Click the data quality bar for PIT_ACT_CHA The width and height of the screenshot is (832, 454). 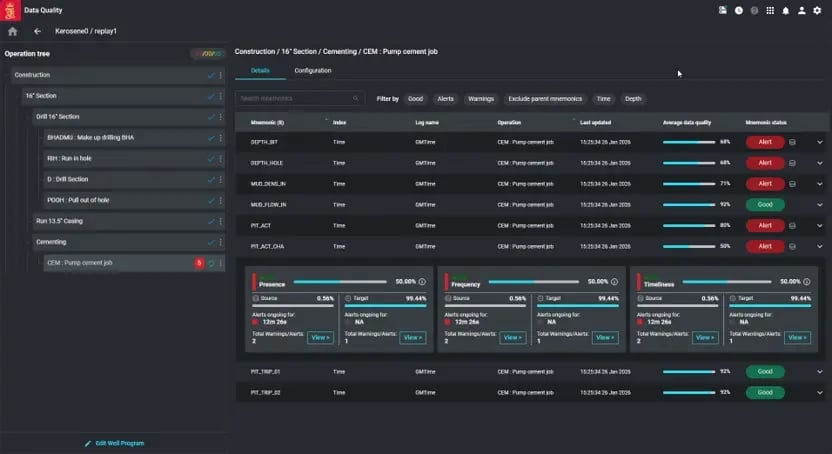click(689, 247)
